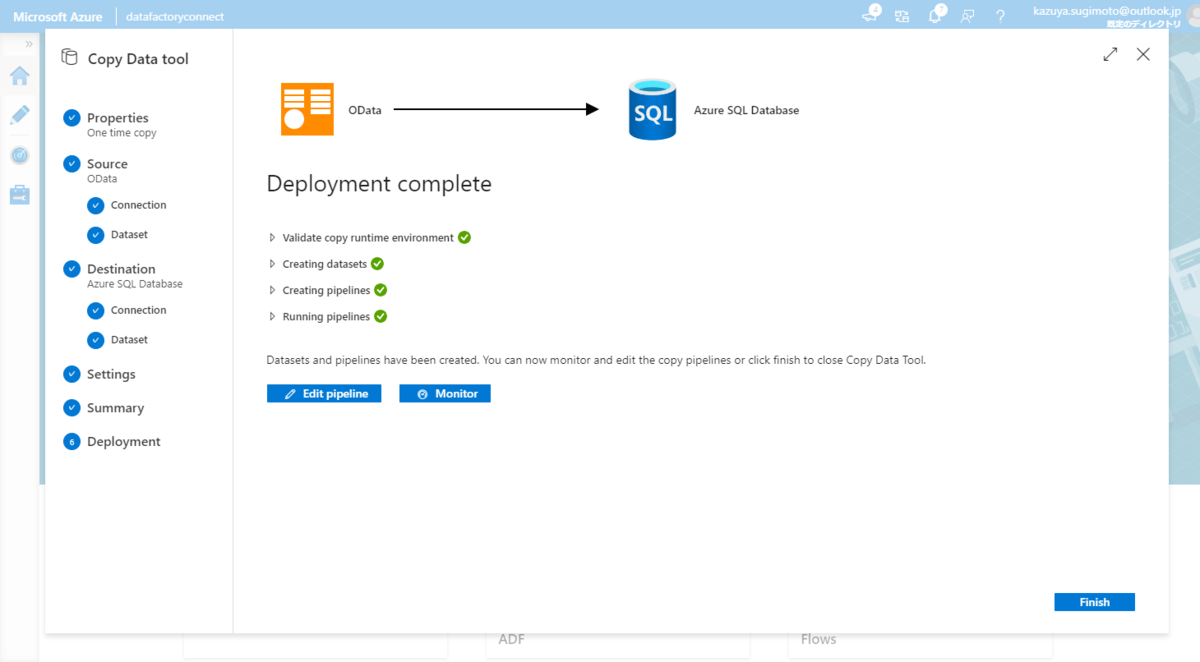The height and width of the screenshot is (662, 1200).
Task: Click the OData source icon
Action: click(307, 110)
